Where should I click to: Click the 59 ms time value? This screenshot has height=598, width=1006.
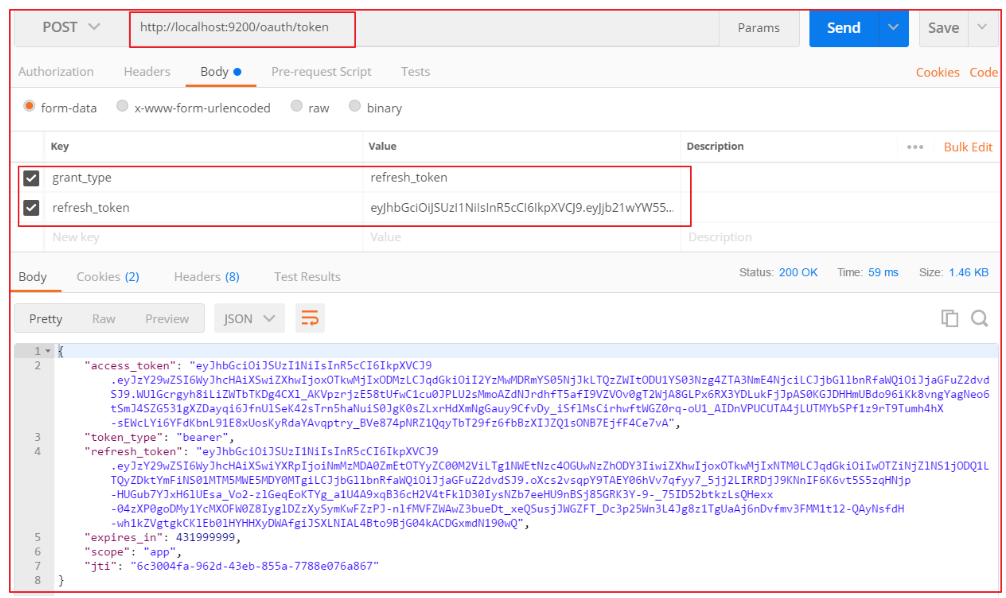tap(883, 272)
